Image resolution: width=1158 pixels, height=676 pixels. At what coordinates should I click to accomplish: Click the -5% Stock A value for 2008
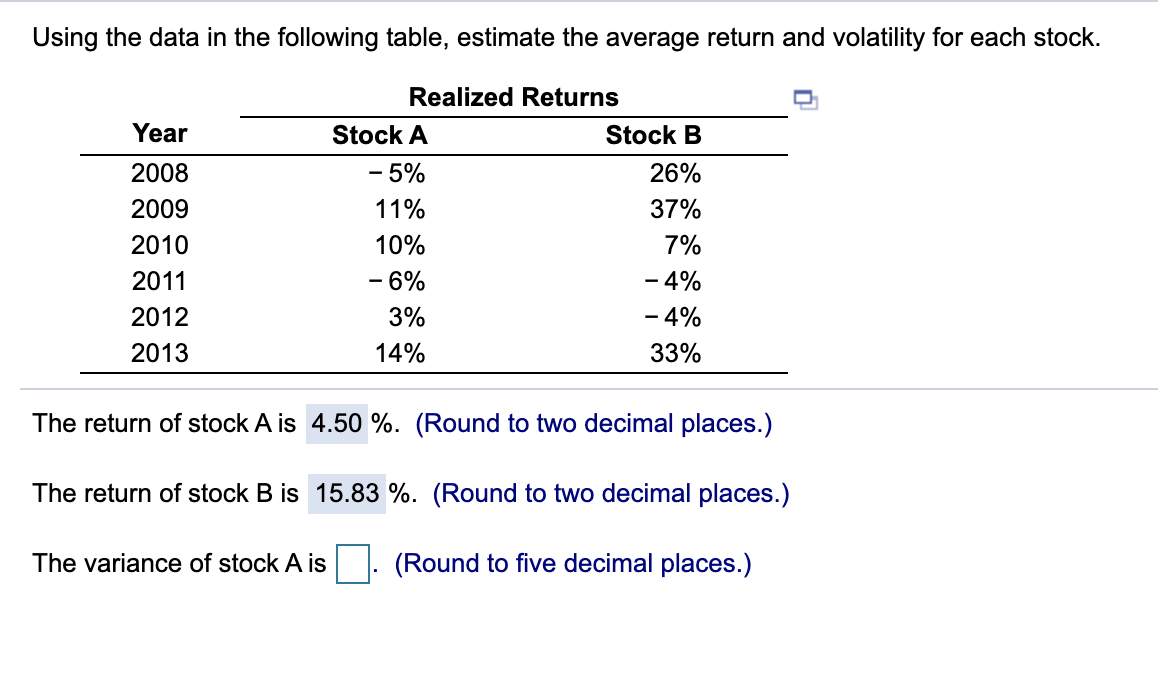pyautogui.click(x=397, y=174)
